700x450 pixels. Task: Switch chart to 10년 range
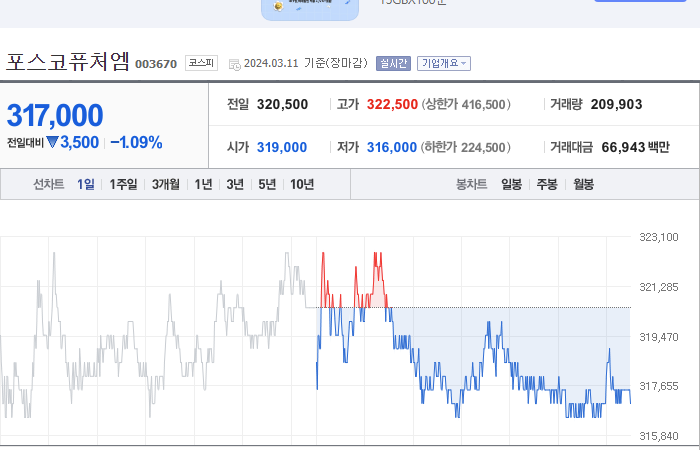(x=302, y=184)
